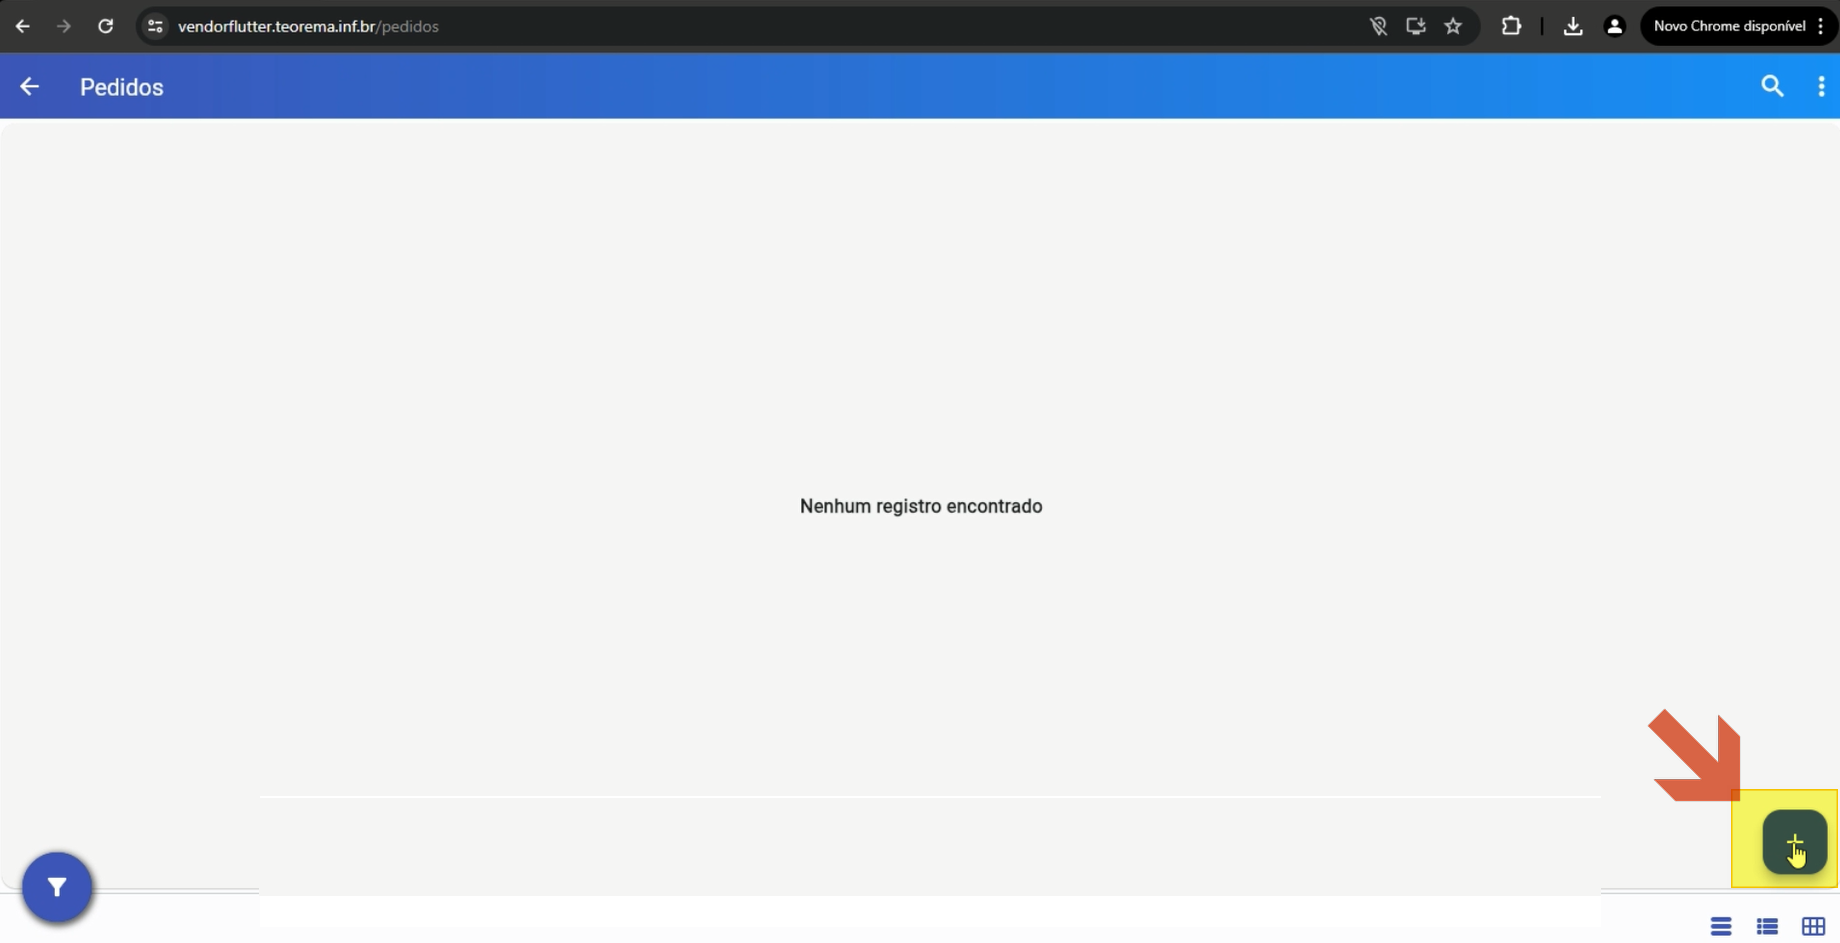Reload the current page
This screenshot has width=1840, height=943.
click(105, 26)
